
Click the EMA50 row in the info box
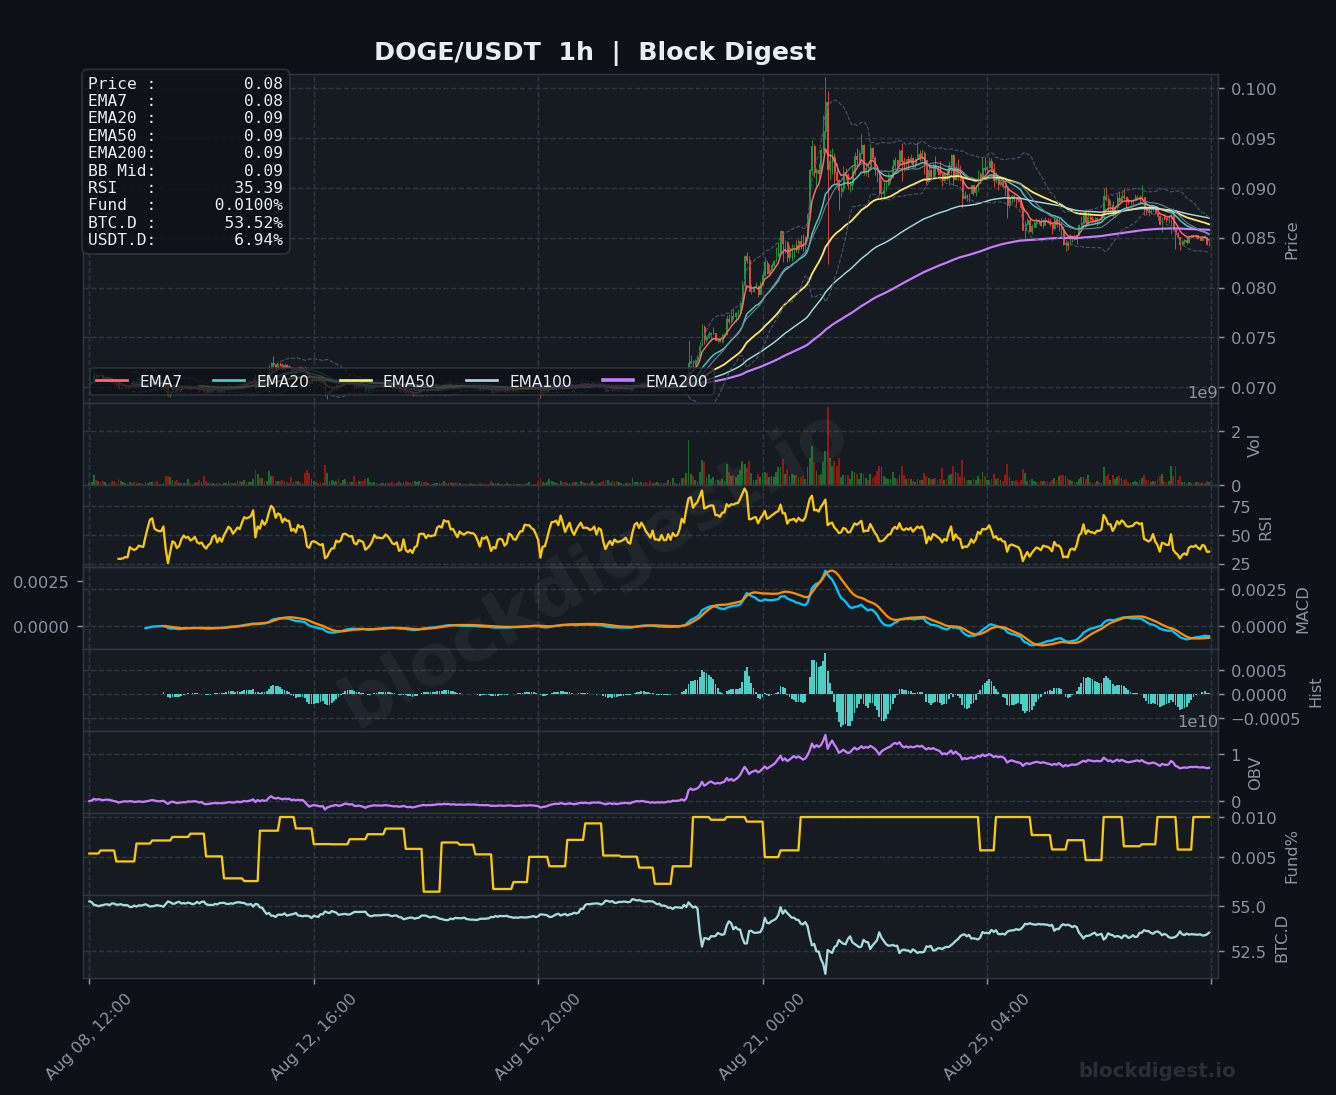coord(185,136)
